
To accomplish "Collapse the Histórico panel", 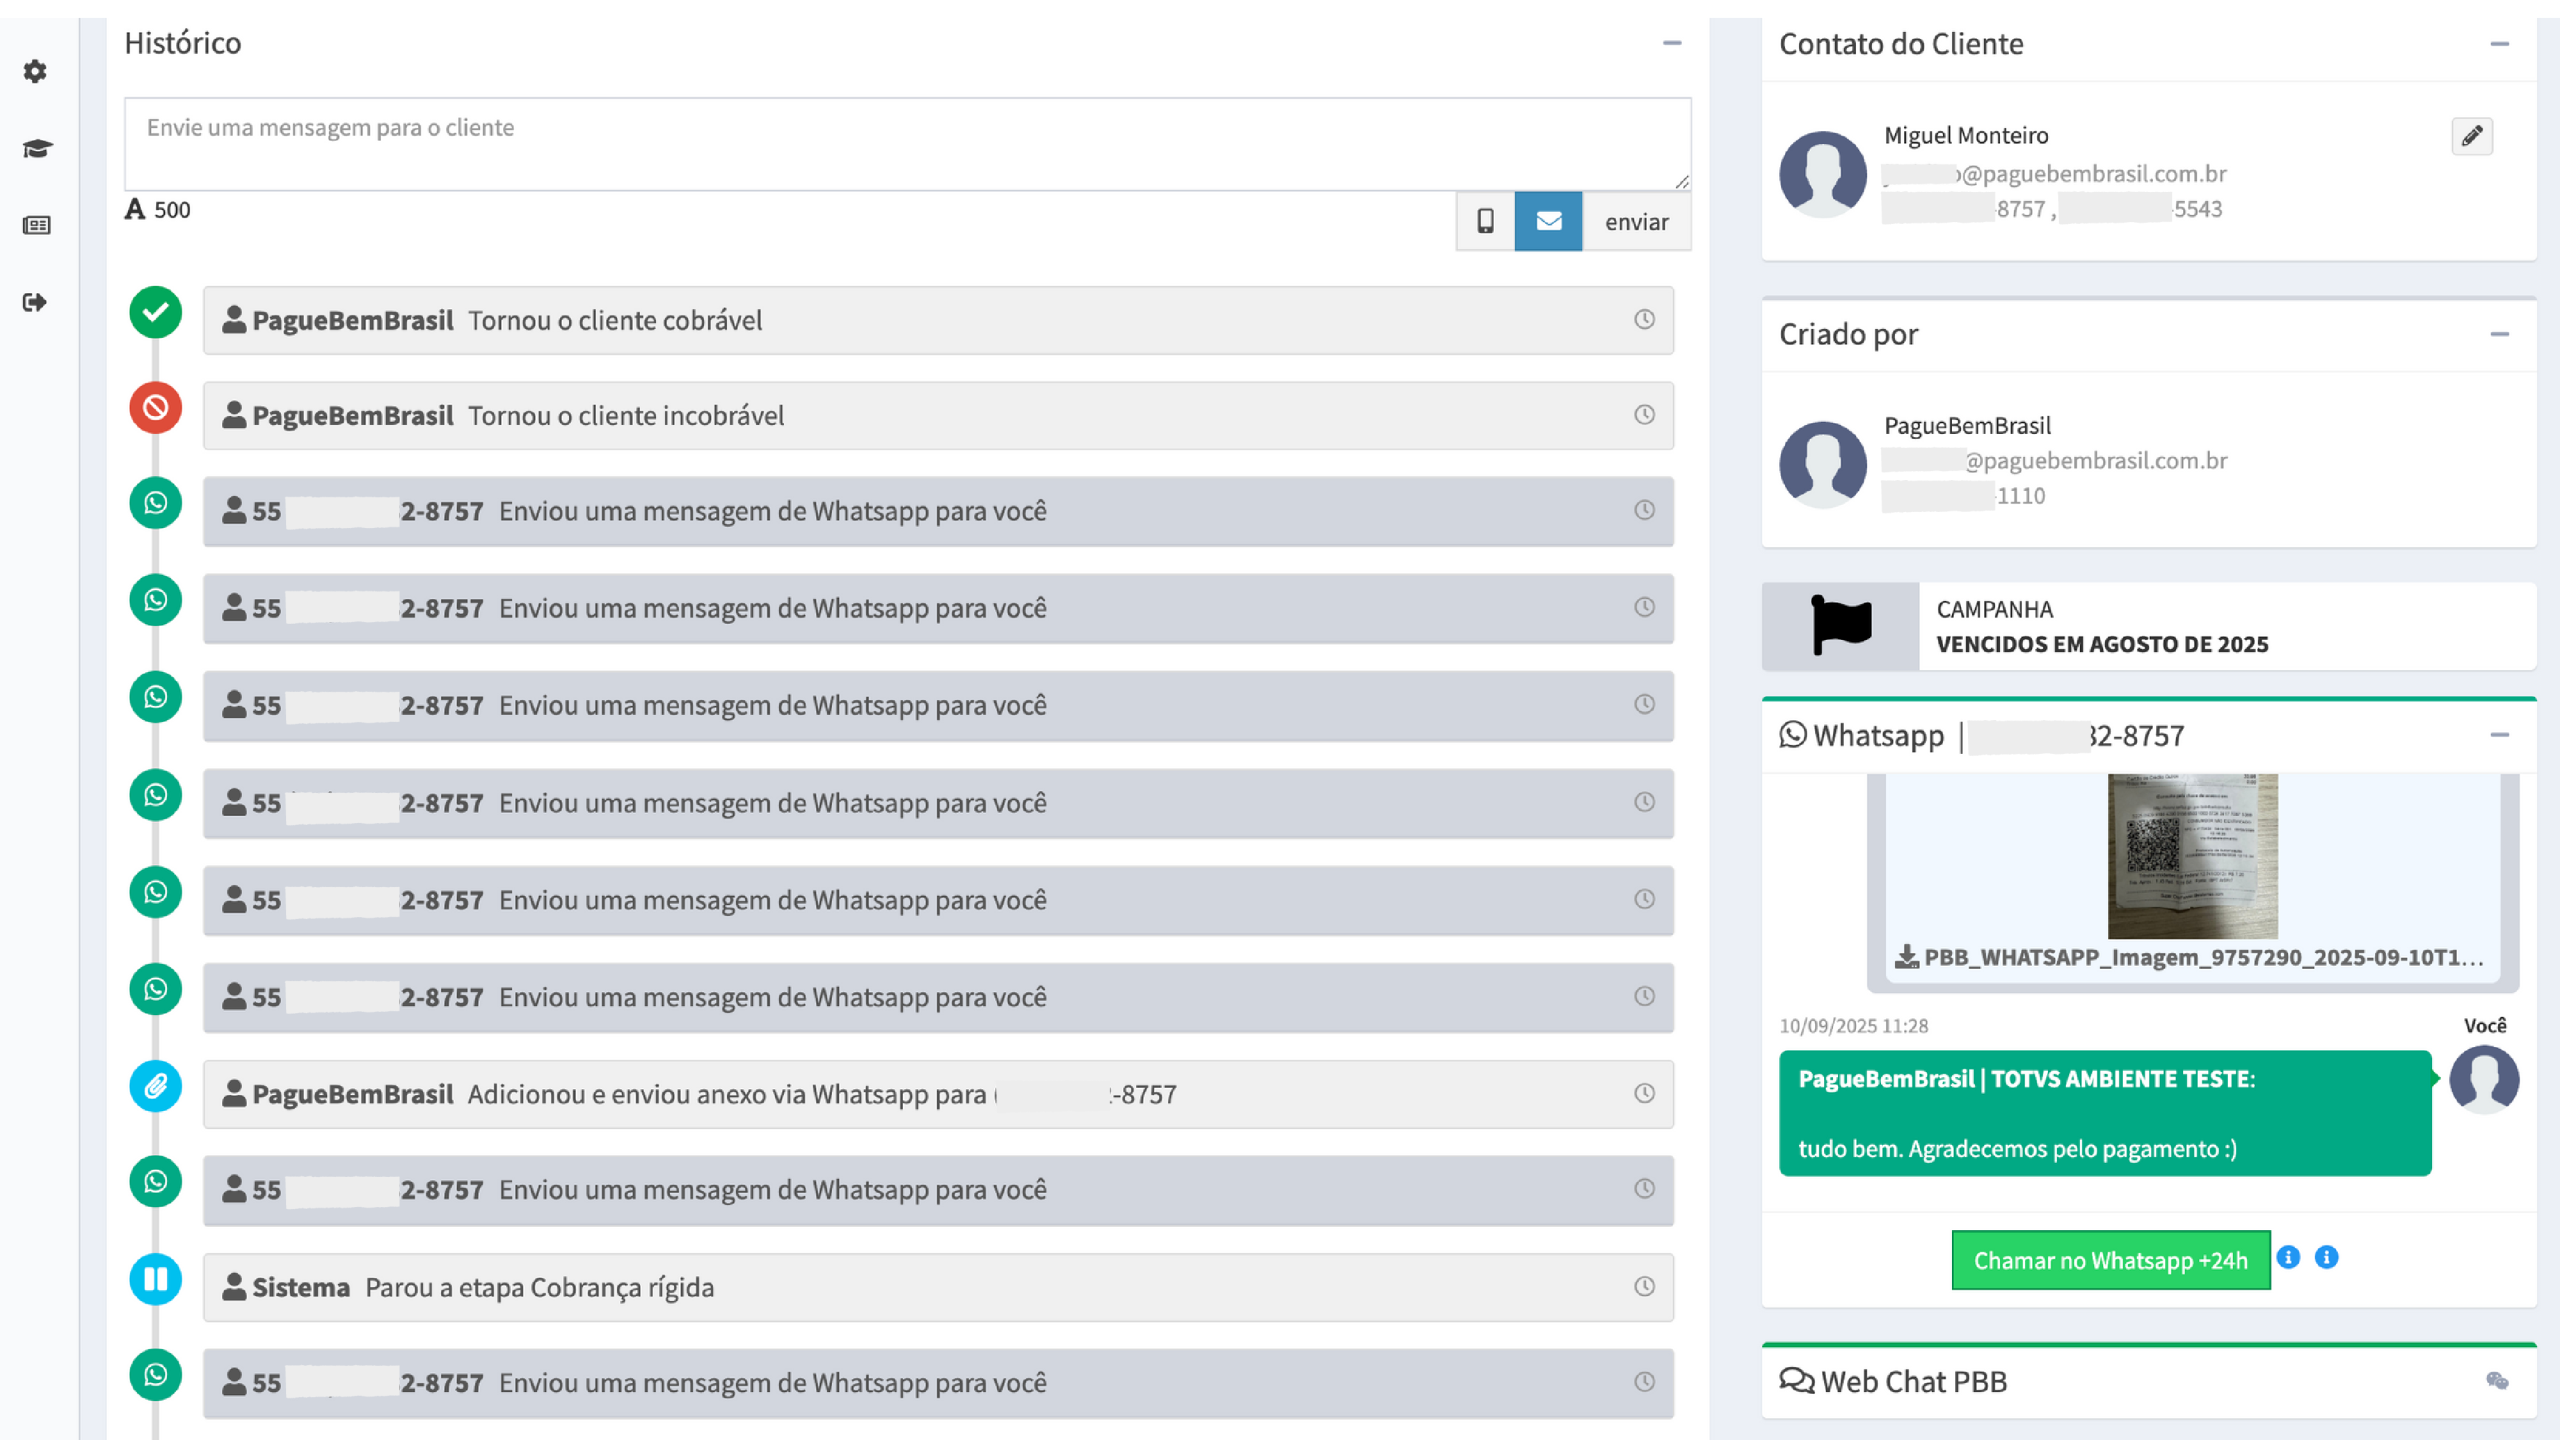I will click(x=1672, y=43).
